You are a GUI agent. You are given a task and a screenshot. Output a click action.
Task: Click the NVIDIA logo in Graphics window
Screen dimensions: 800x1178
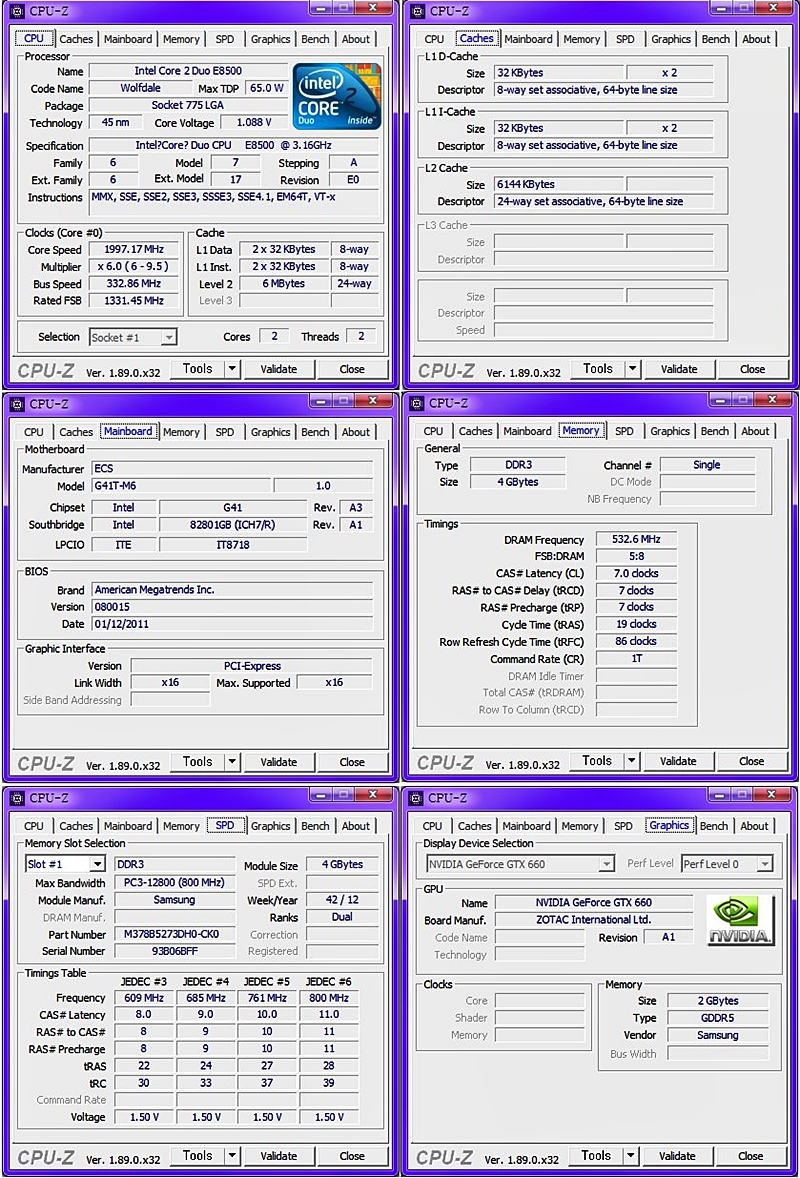point(740,920)
